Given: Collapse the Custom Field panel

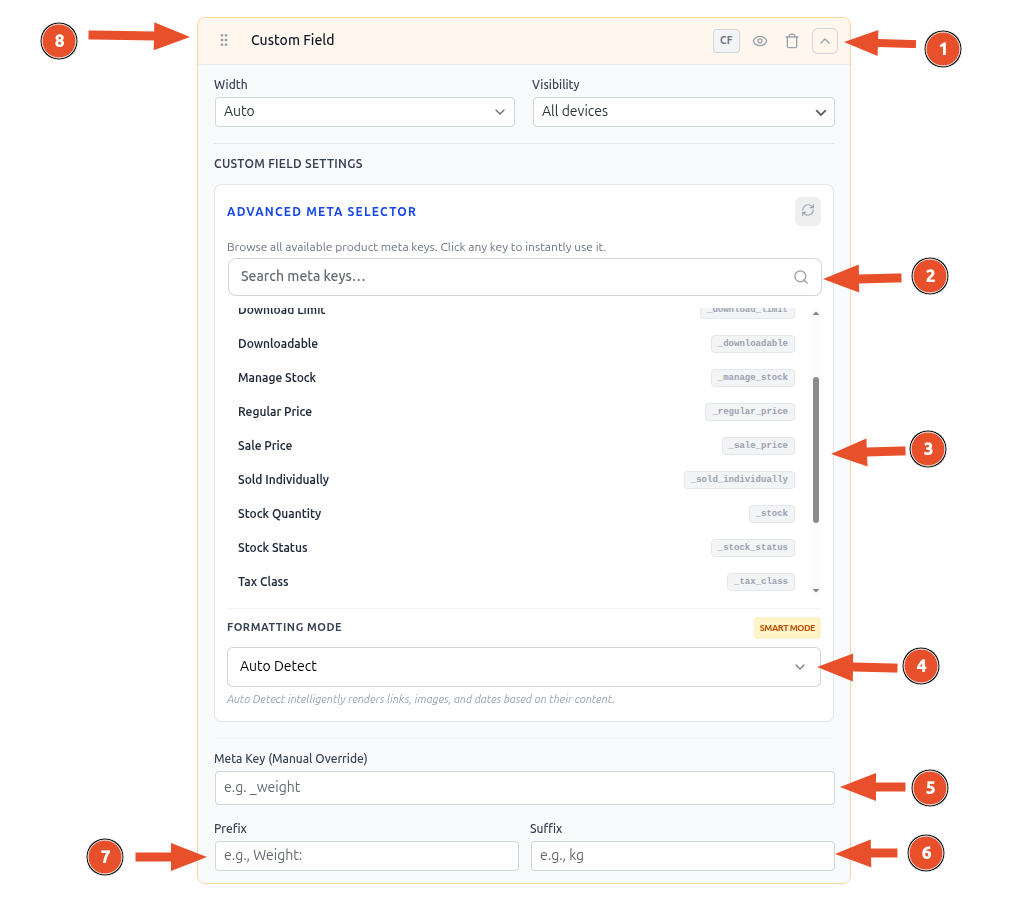Looking at the screenshot, I should click(x=825, y=41).
